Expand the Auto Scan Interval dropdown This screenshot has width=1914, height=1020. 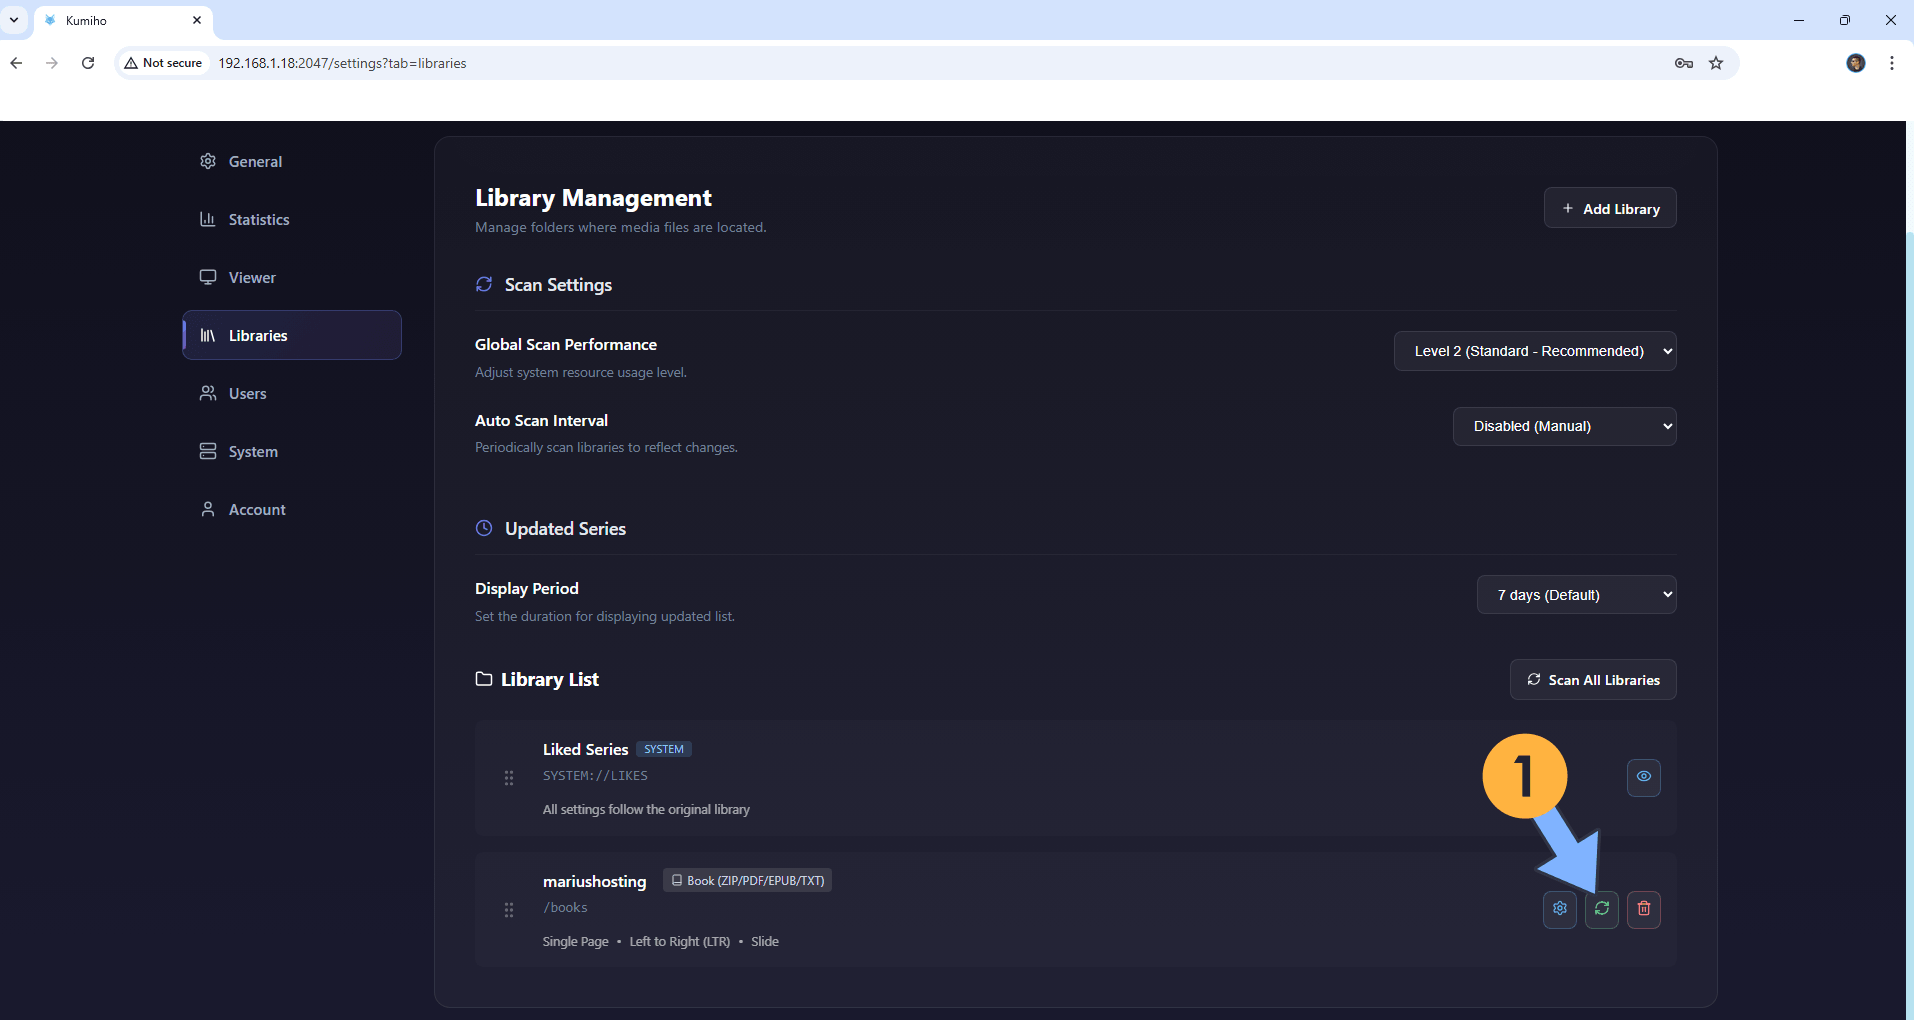1563,426
